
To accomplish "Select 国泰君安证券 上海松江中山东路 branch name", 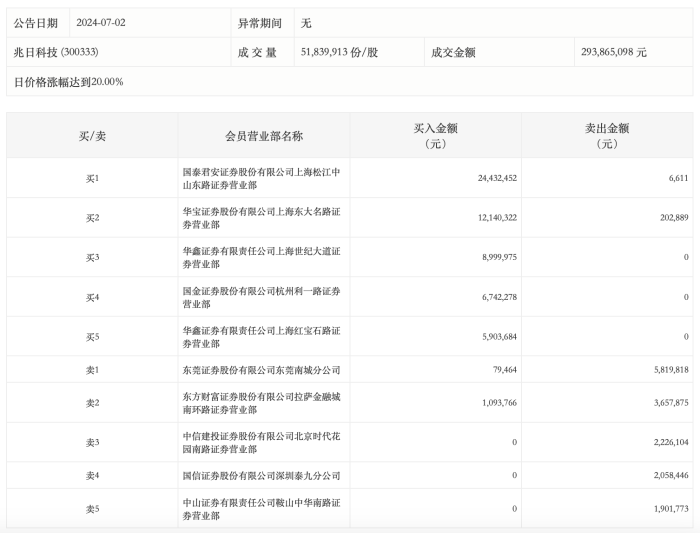I will point(261,178).
